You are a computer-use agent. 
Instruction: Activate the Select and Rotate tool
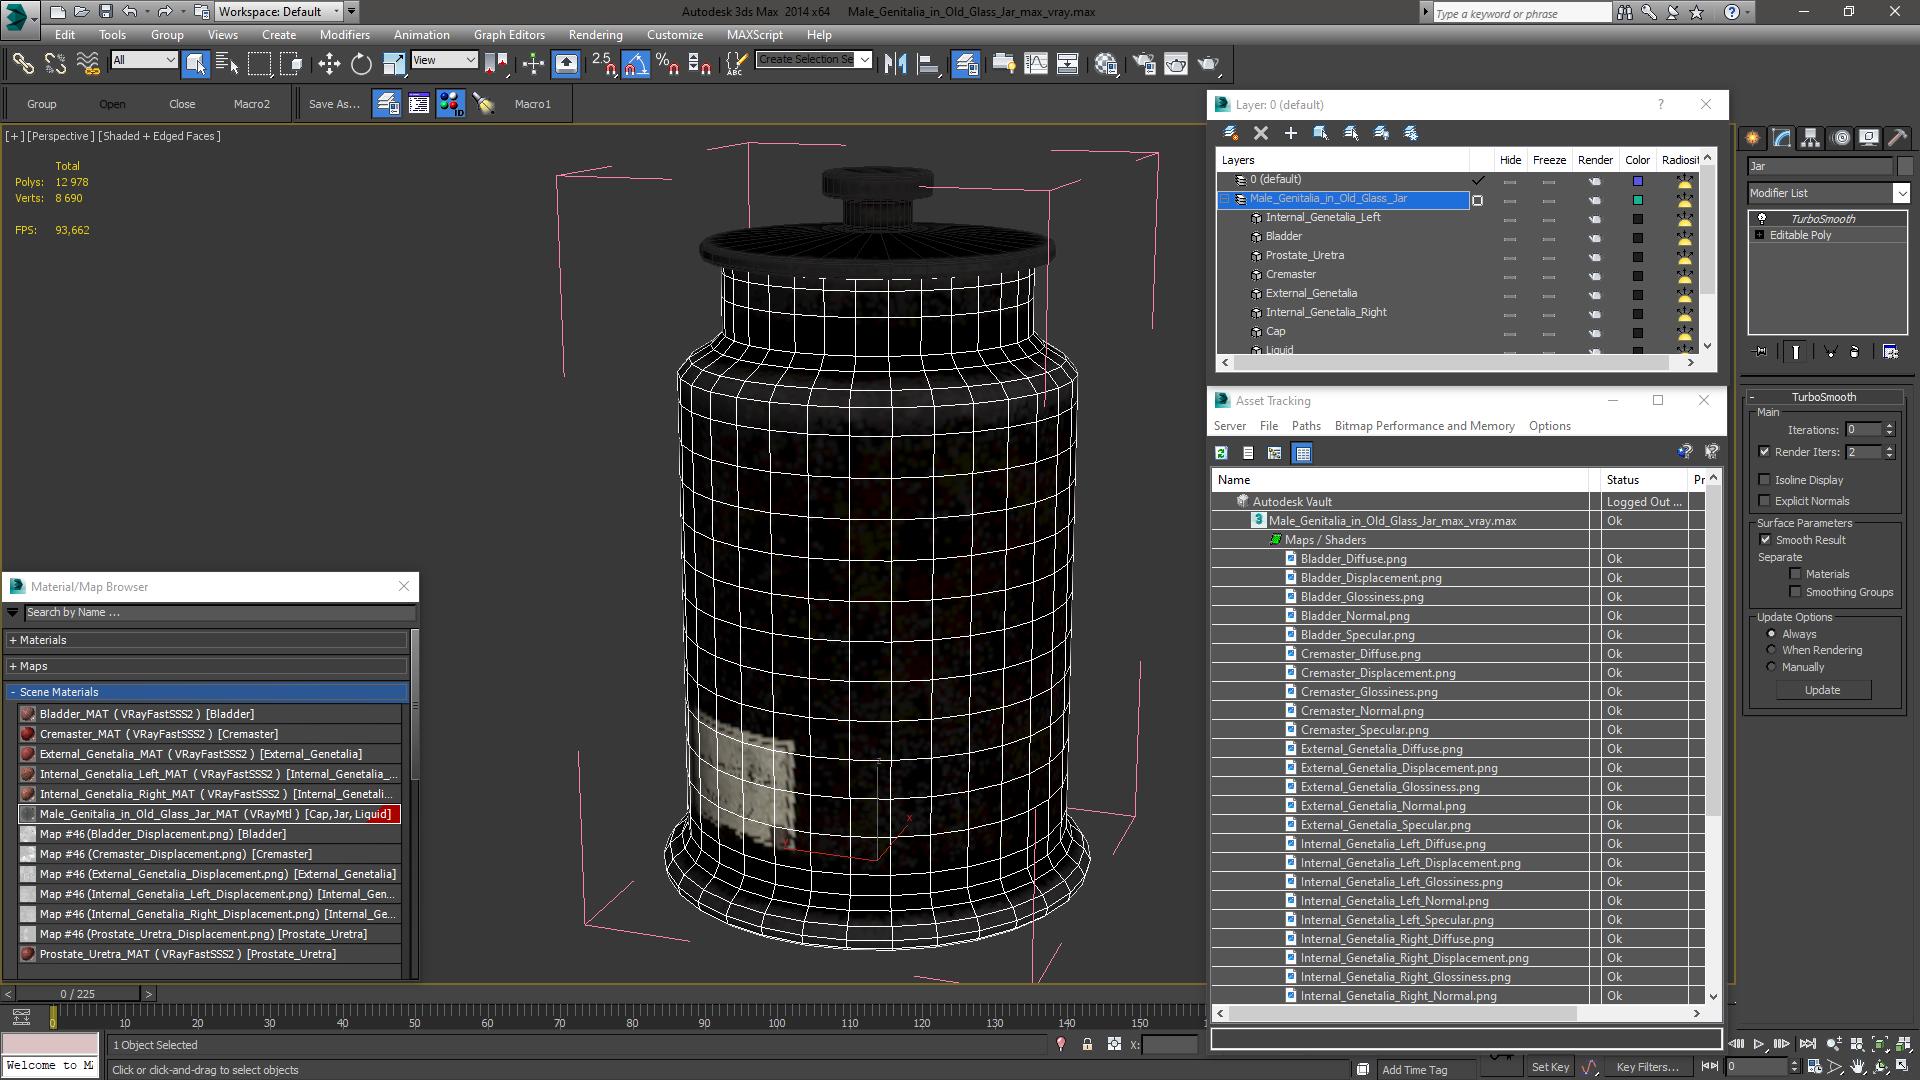361,64
